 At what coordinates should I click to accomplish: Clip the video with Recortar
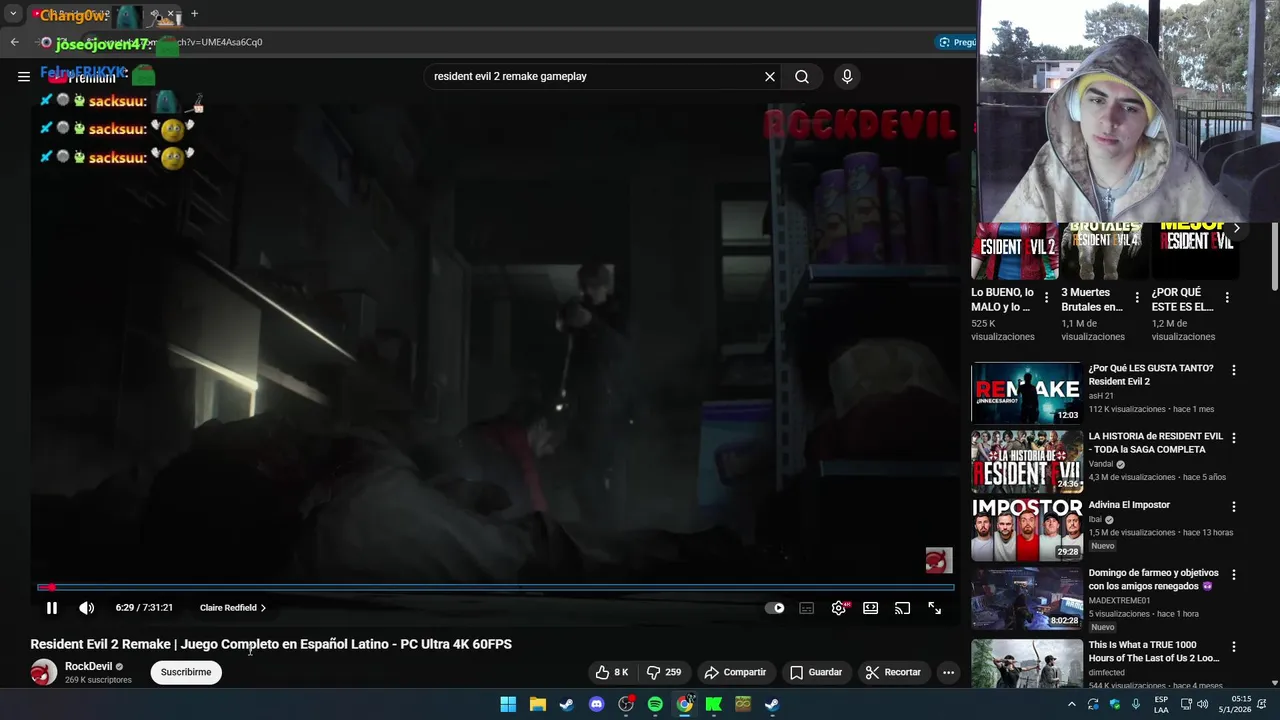click(x=893, y=672)
